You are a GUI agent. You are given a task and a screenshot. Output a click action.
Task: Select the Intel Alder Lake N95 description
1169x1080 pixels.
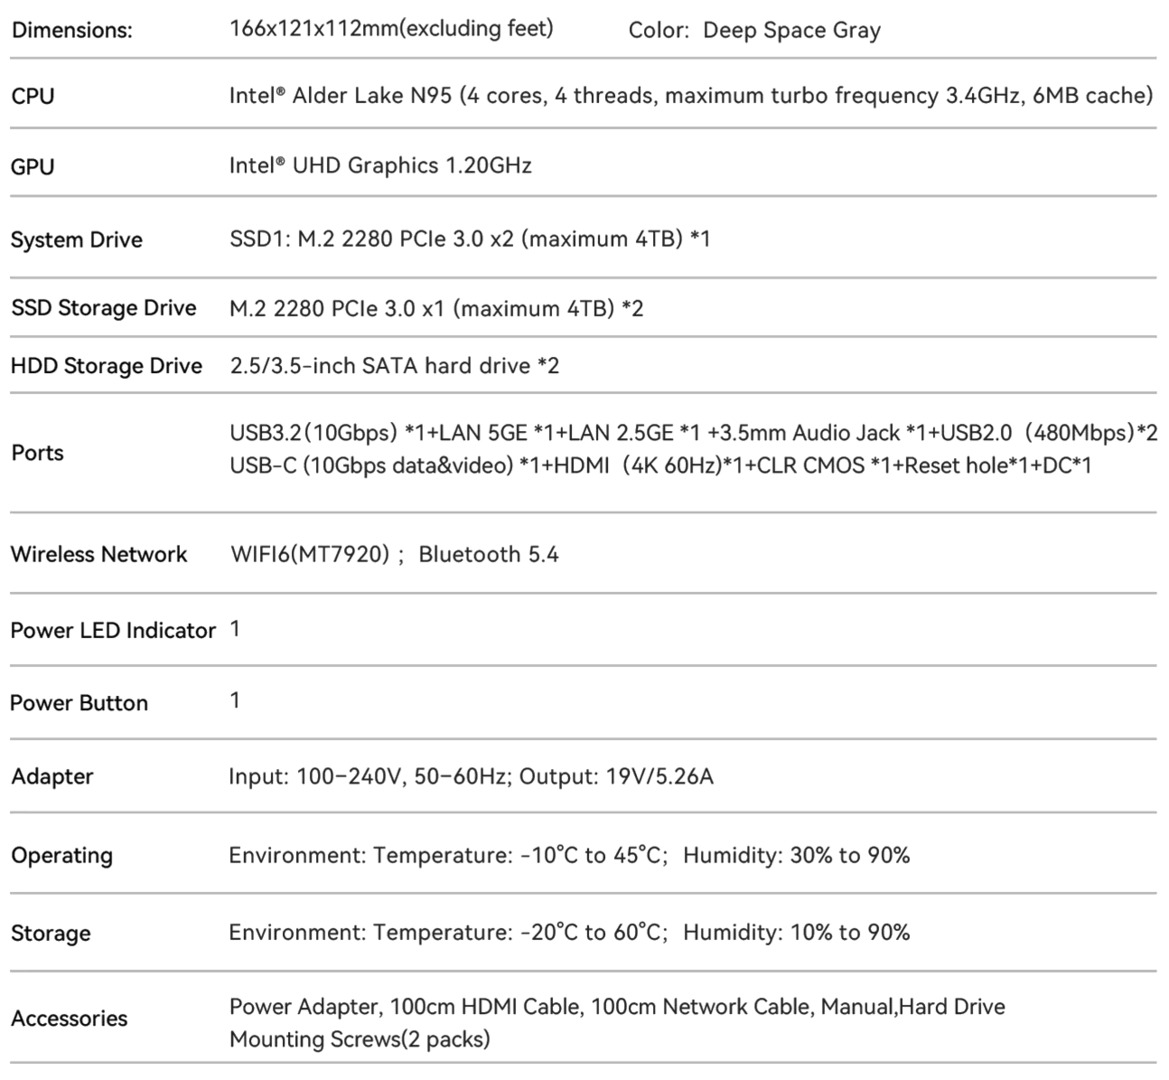[x=691, y=96]
